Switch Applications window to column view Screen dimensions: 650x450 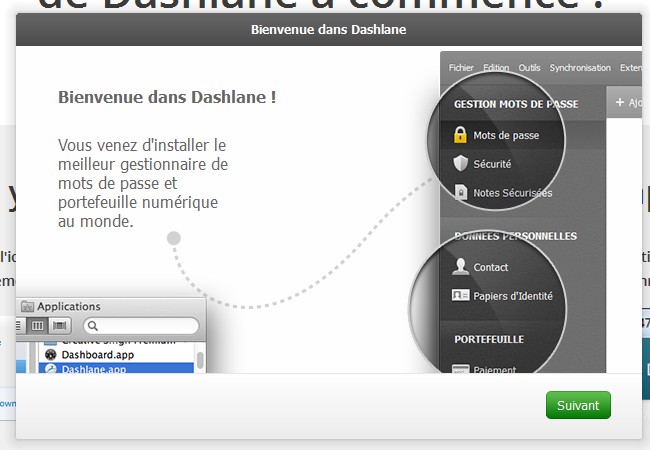click(x=38, y=326)
